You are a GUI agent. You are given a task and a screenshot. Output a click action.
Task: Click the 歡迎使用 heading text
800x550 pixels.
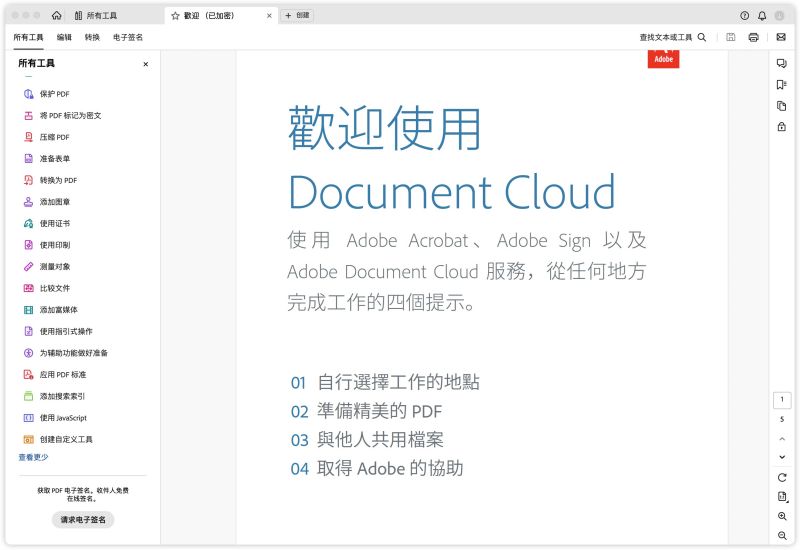click(x=385, y=129)
